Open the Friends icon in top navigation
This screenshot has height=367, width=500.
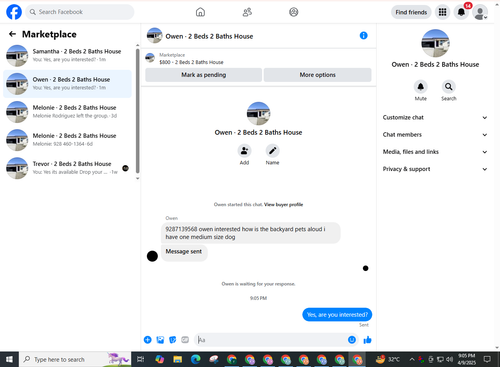(x=247, y=12)
